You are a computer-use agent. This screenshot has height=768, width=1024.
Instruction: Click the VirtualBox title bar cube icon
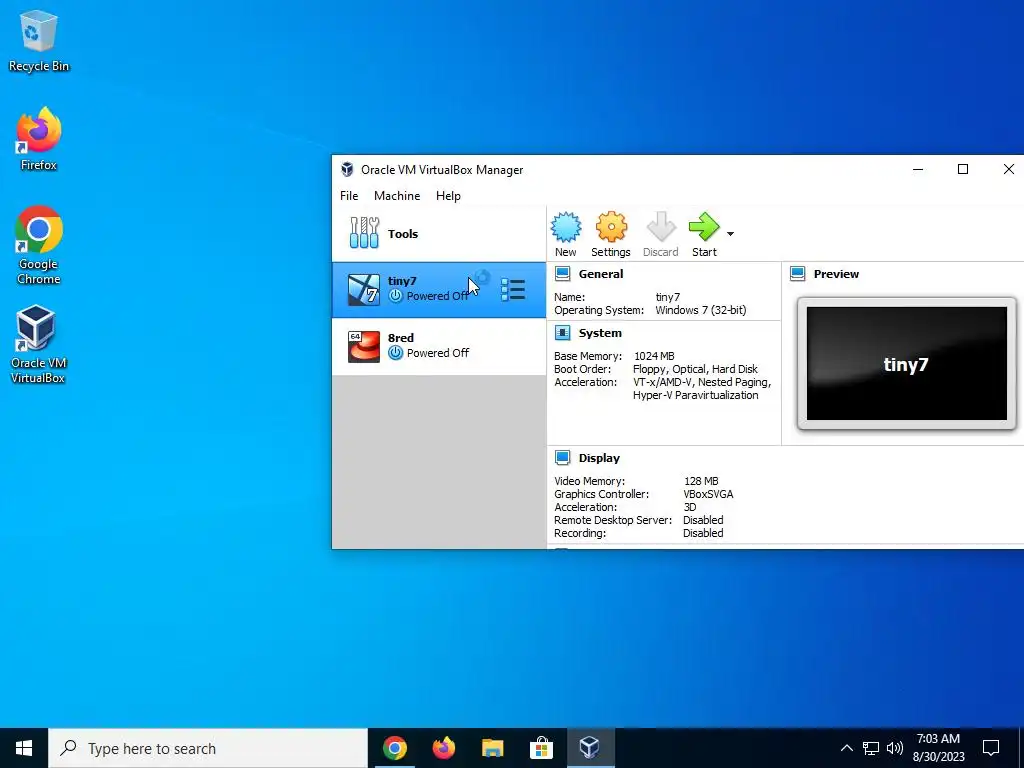pos(347,170)
